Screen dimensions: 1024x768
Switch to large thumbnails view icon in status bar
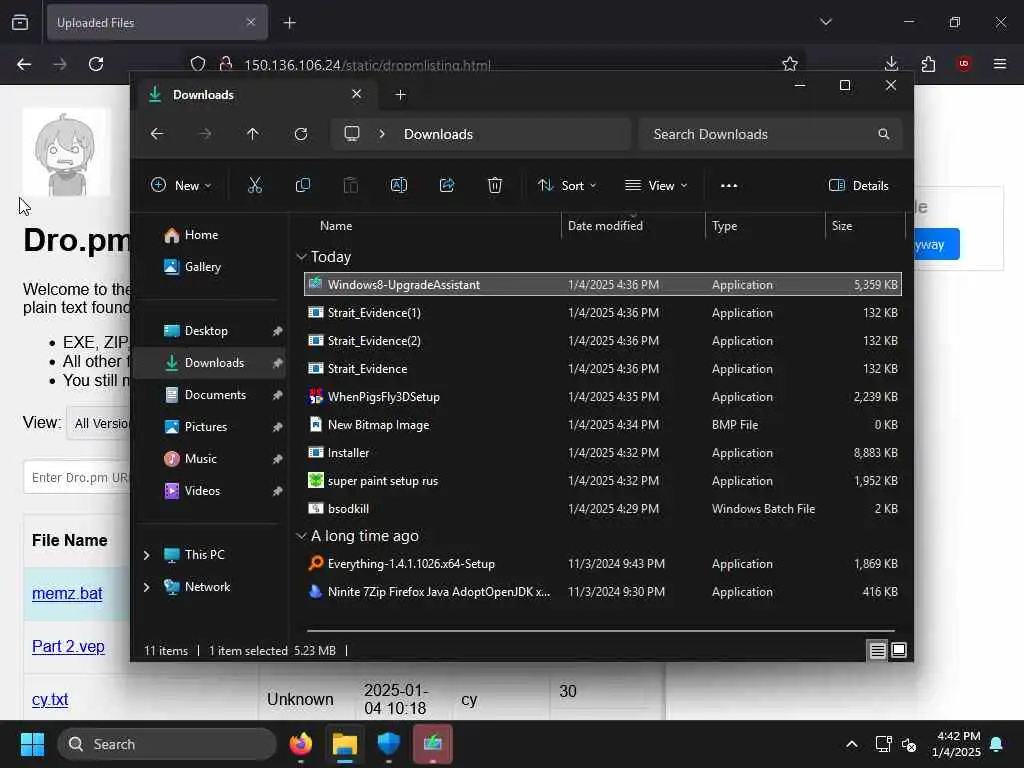pyautogui.click(x=899, y=650)
